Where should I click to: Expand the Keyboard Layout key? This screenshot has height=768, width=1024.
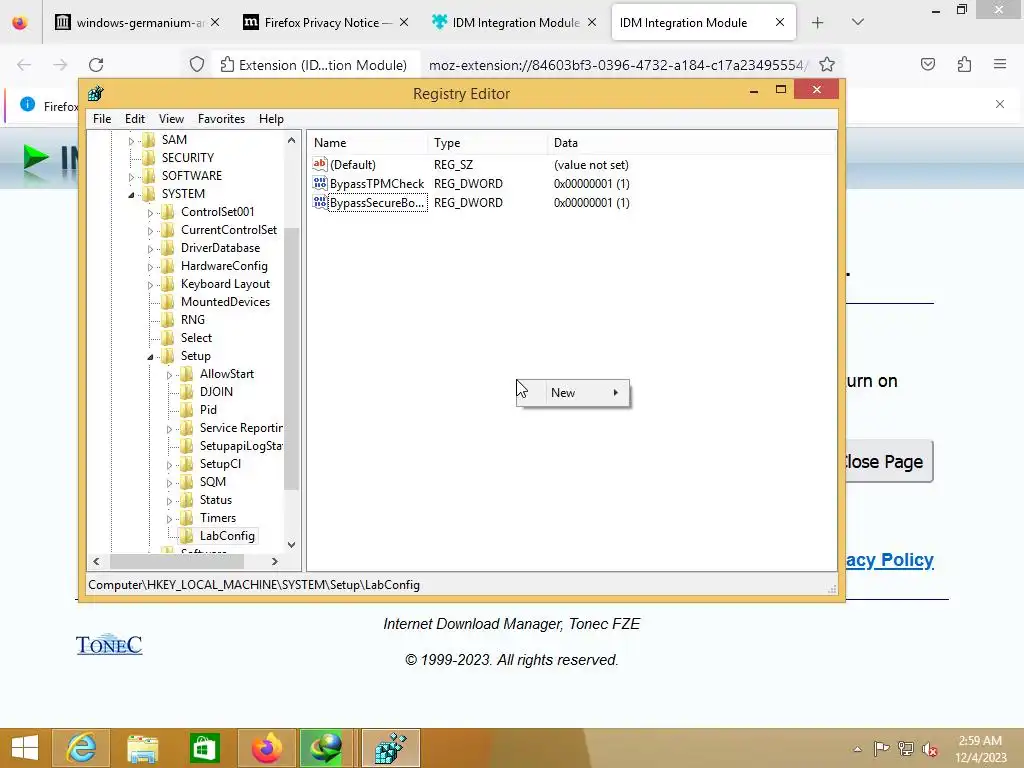click(150, 285)
